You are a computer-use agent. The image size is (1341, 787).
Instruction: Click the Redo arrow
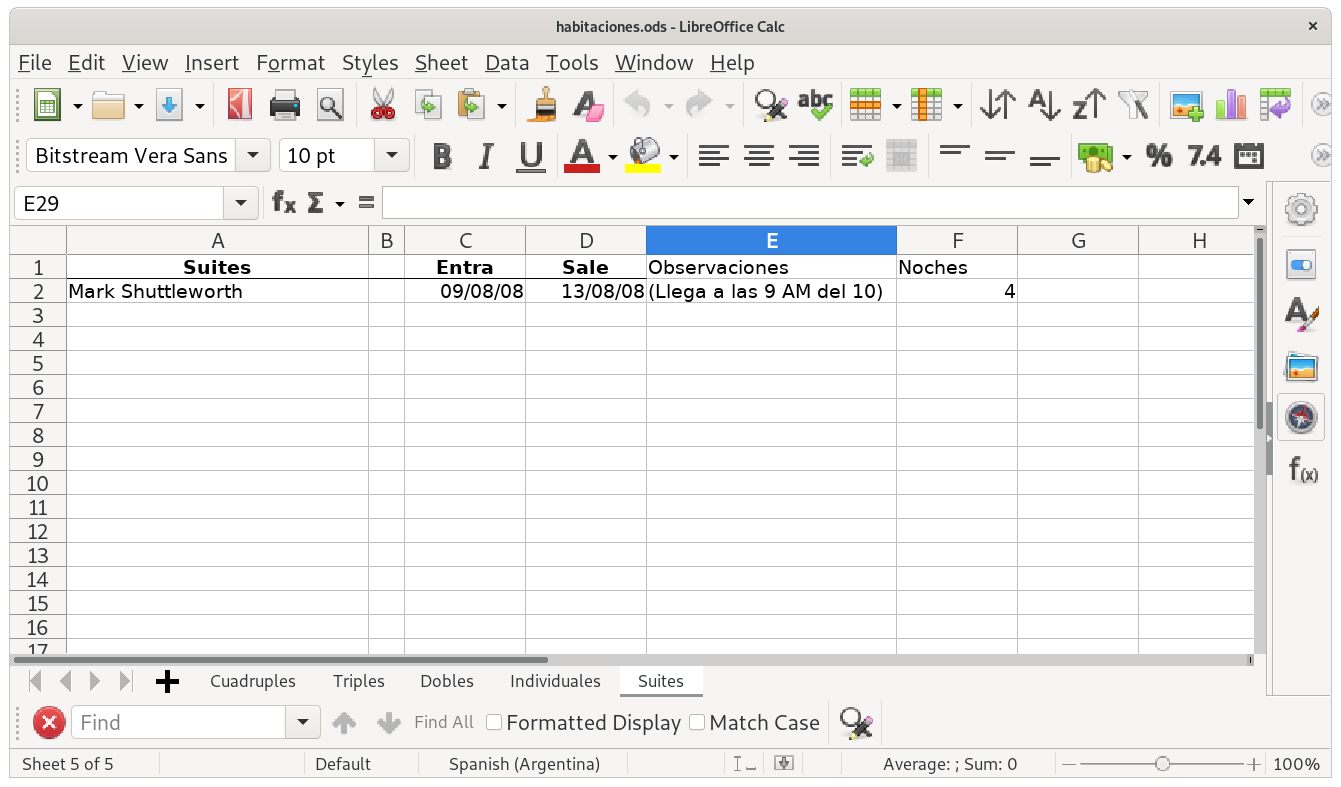698,104
